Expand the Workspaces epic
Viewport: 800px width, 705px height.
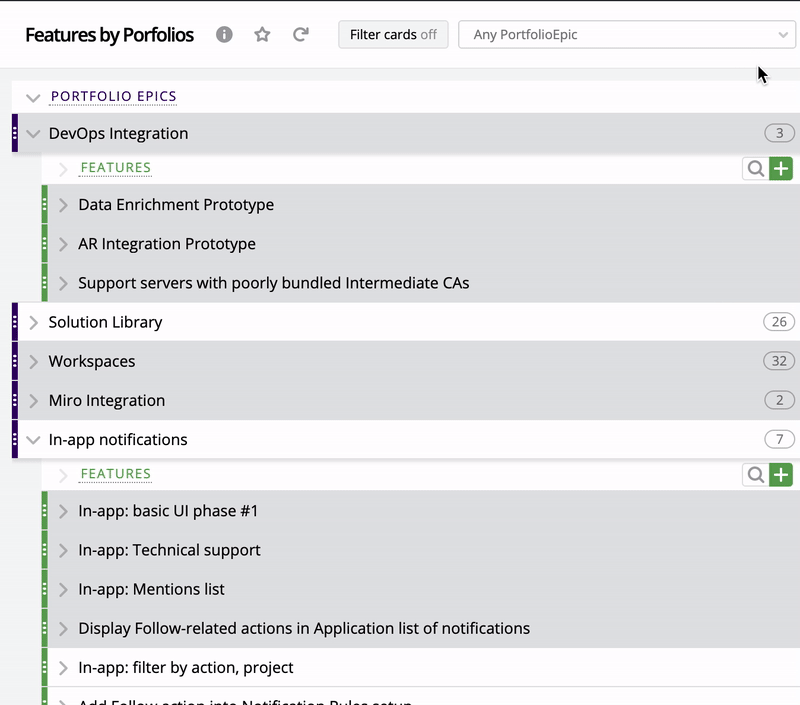[x=33, y=361]
